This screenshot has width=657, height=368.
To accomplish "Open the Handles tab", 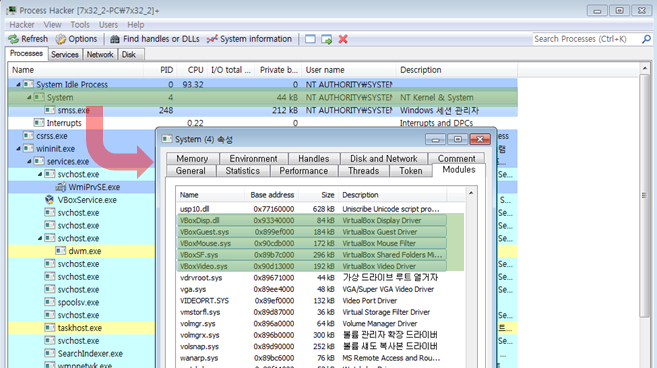I will [x=314, y=159].
